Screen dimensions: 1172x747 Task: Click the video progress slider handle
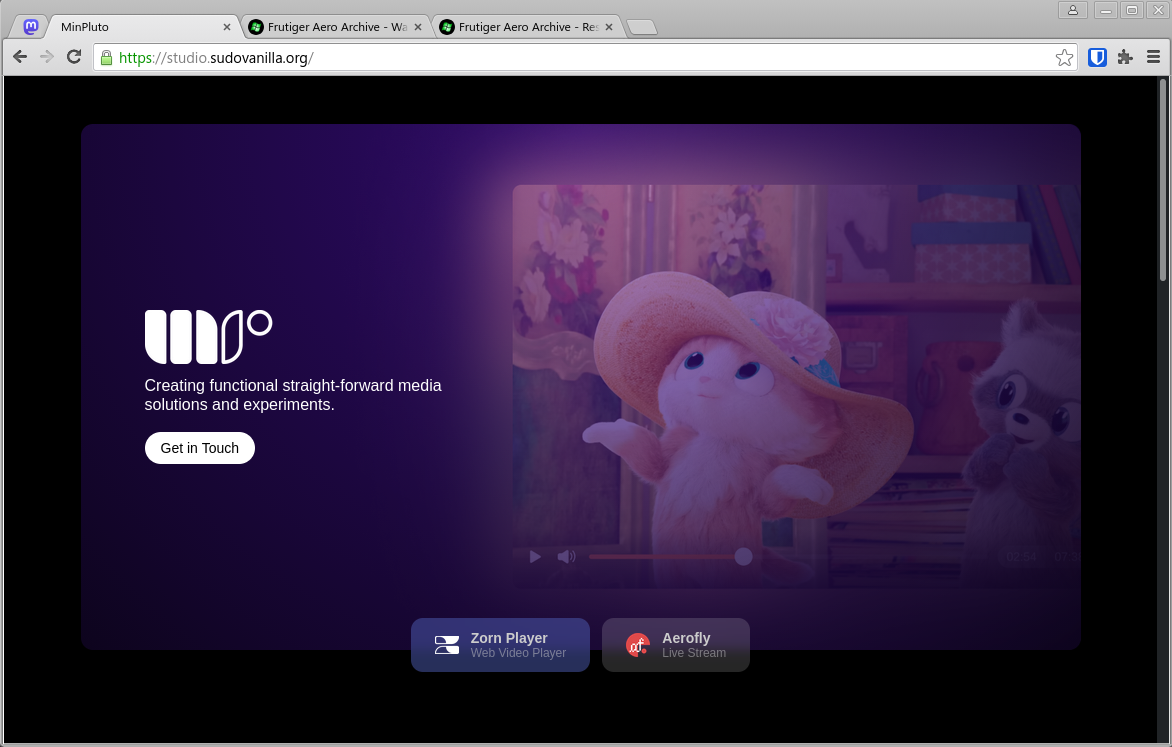(743, 556)
